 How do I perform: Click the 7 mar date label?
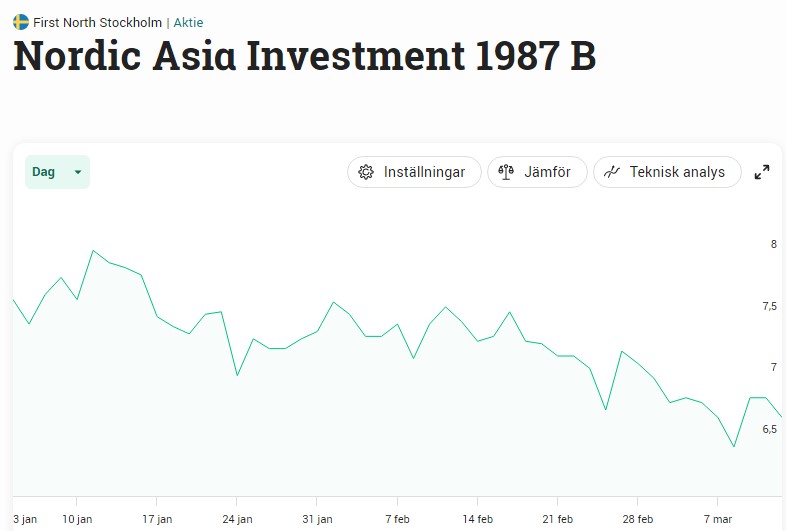[x=717, y=519]
